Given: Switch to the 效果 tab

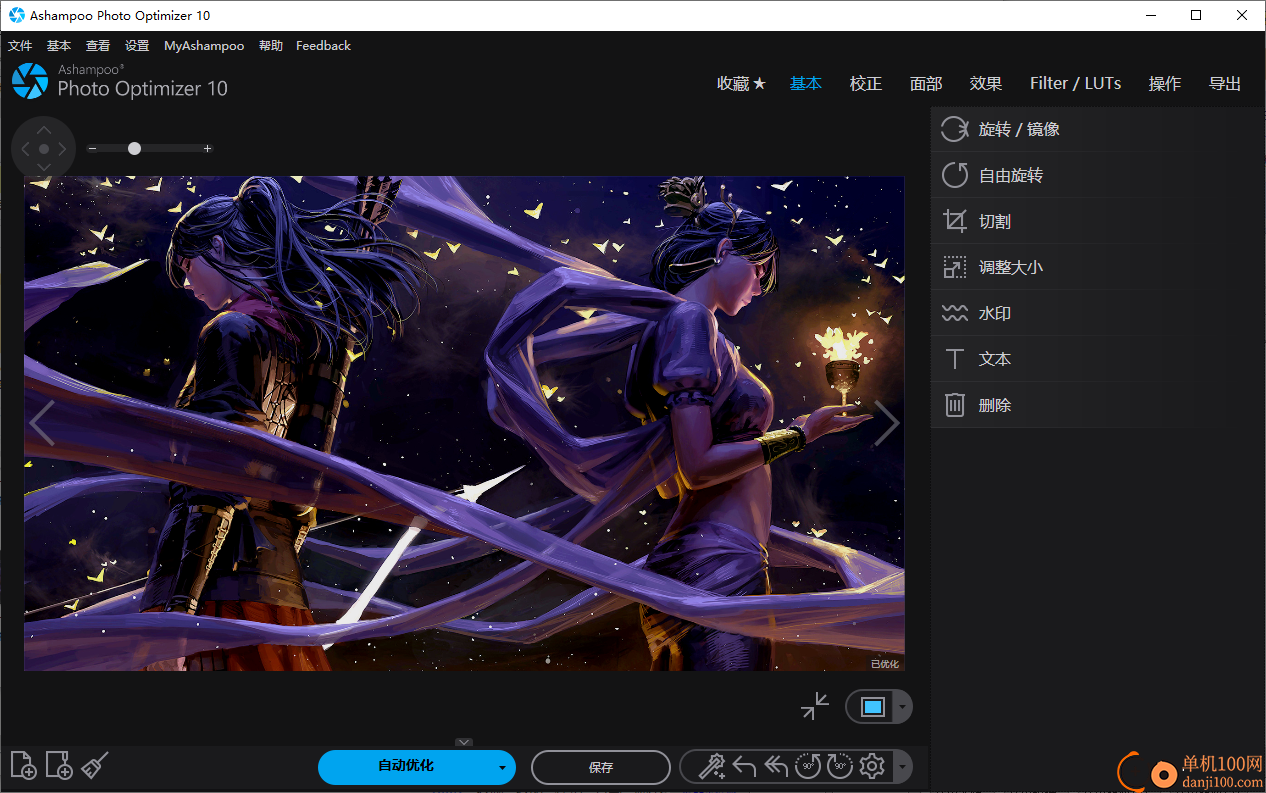Looking at the screenshot, I should [986, 84].
